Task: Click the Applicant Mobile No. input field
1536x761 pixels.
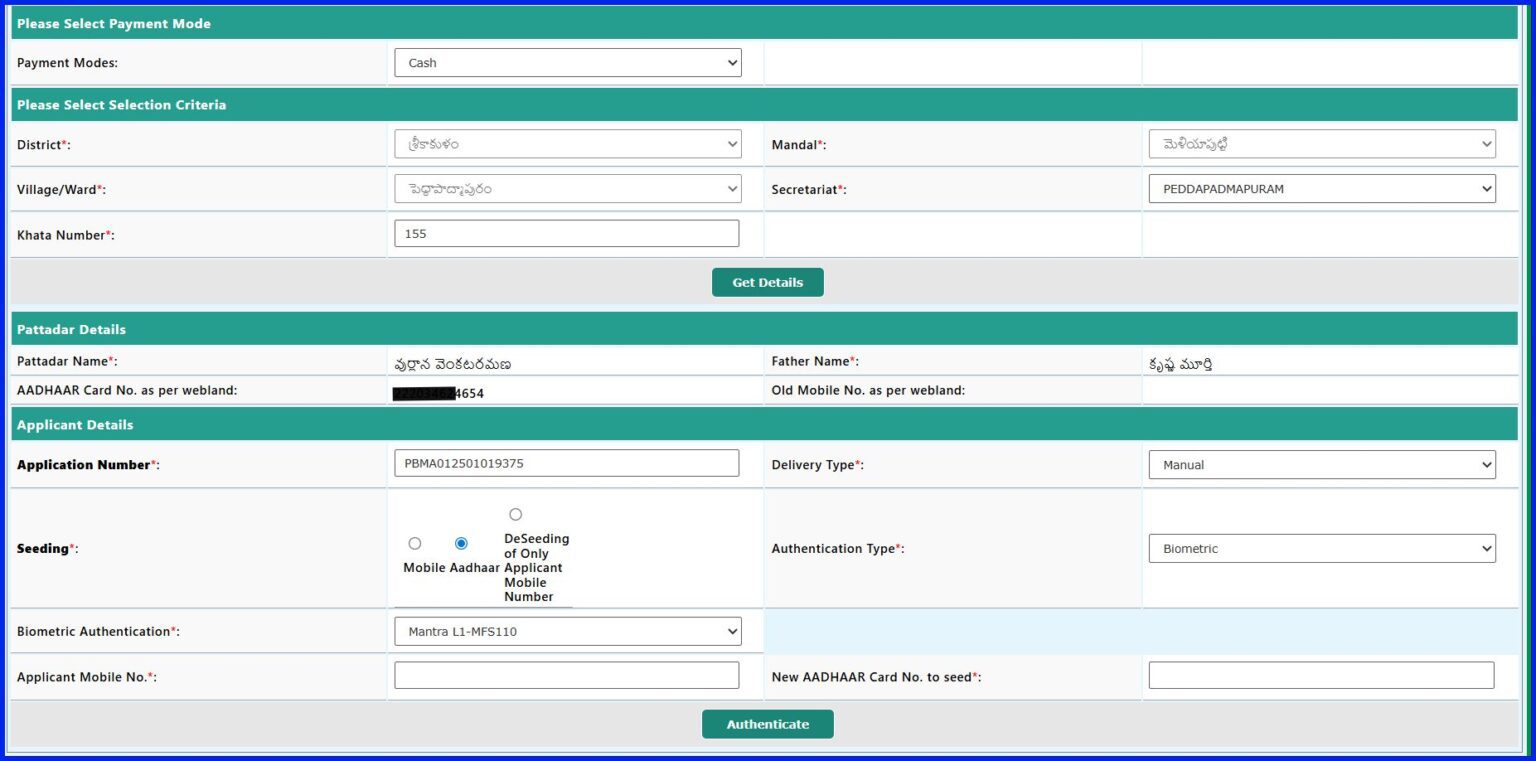Action: 567,674
